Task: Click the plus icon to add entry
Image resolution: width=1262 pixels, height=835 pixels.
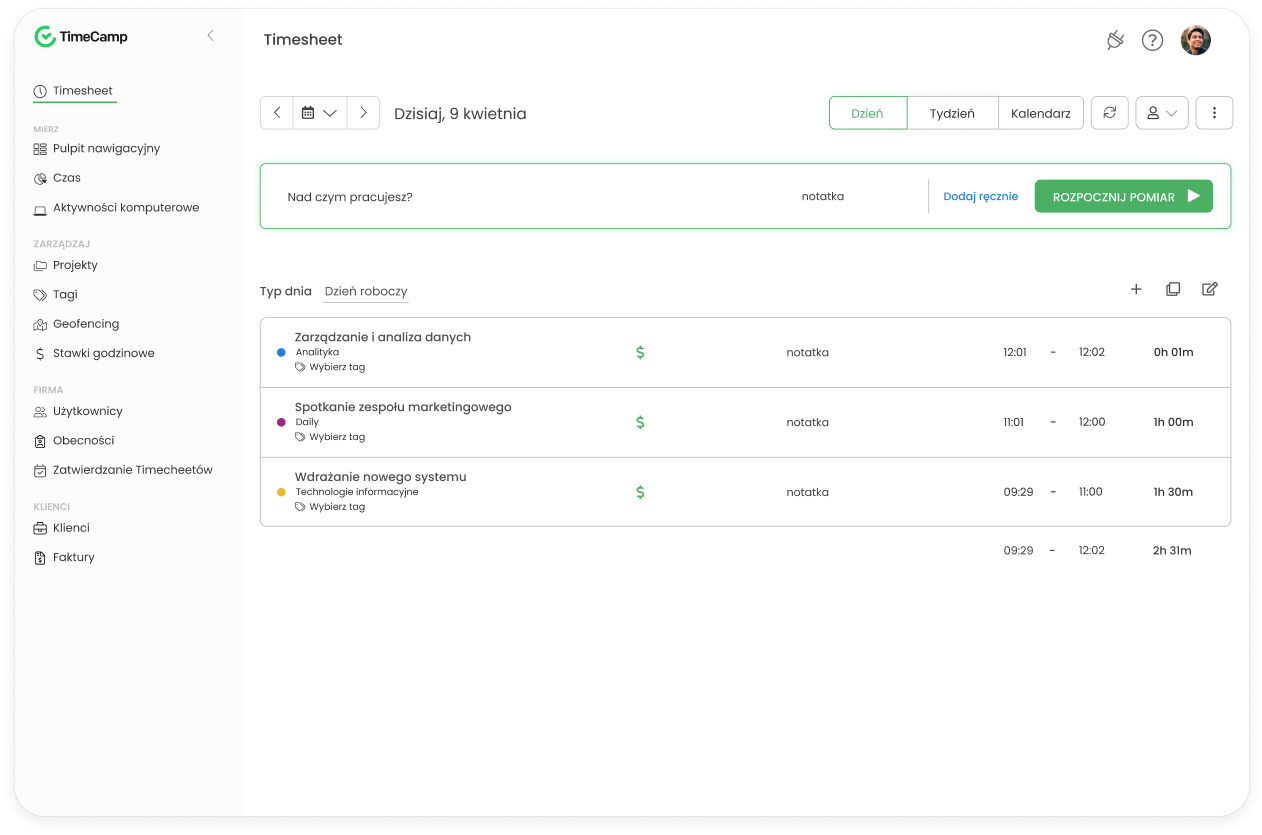Action: click(x=1136, y=289)
